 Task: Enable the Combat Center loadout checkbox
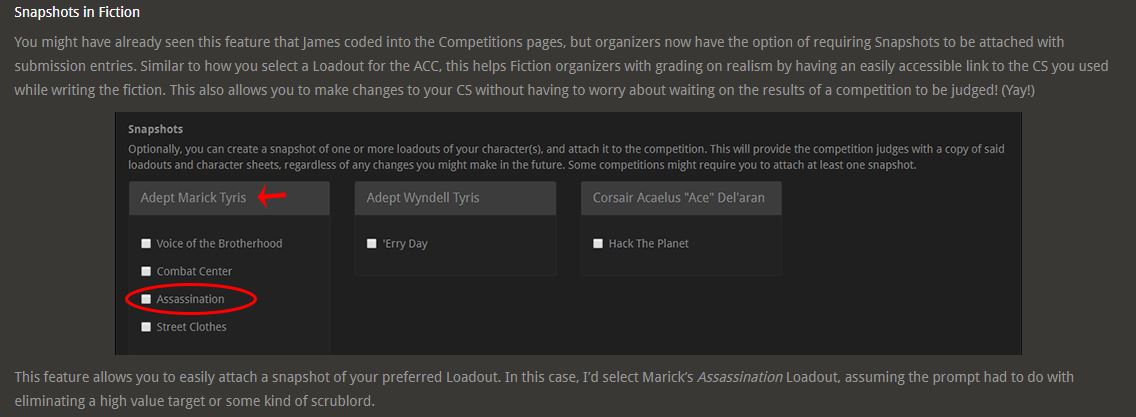(x=147, y=271)
